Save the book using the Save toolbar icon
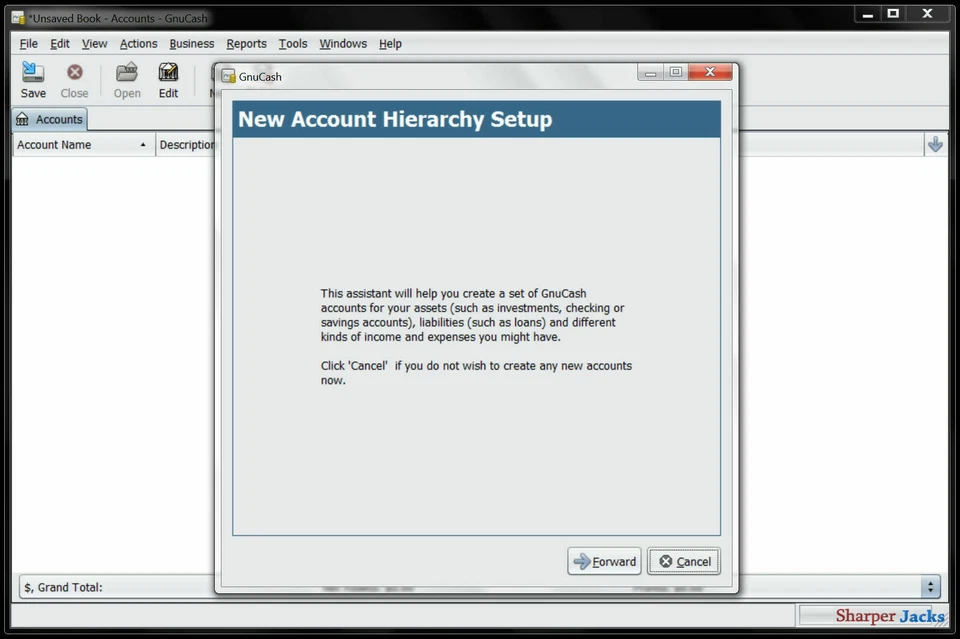 coord(33,80)
